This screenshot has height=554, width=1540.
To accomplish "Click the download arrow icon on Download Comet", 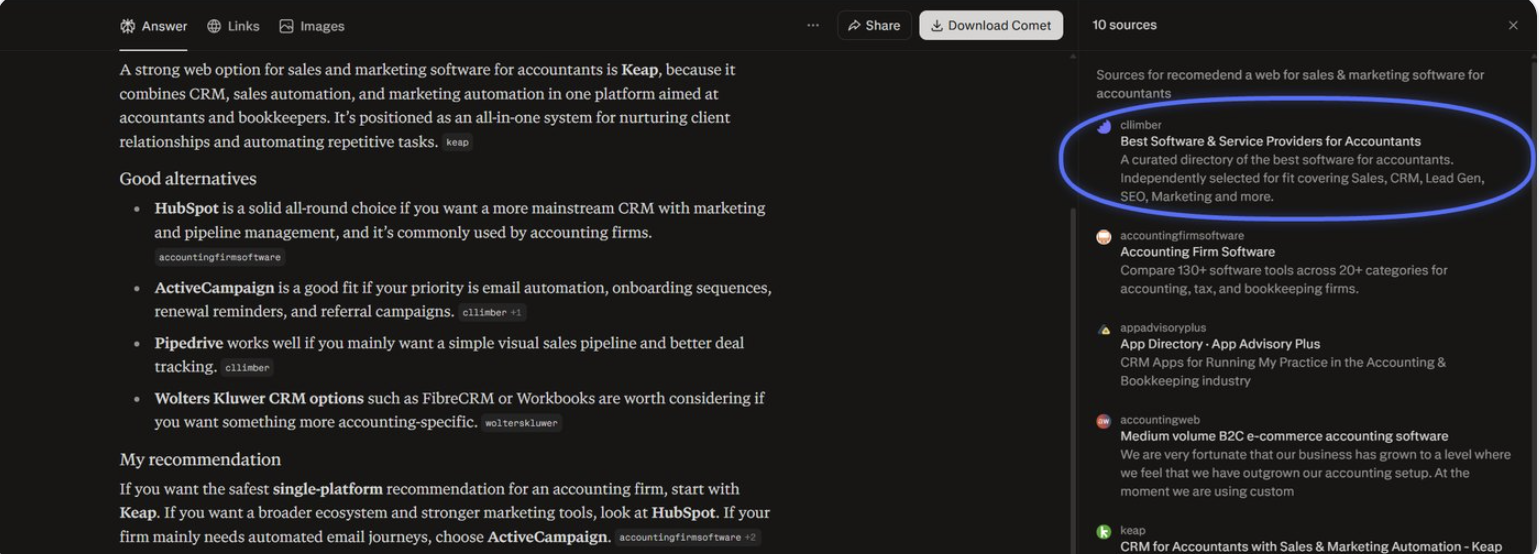I will tap(937, 26).
